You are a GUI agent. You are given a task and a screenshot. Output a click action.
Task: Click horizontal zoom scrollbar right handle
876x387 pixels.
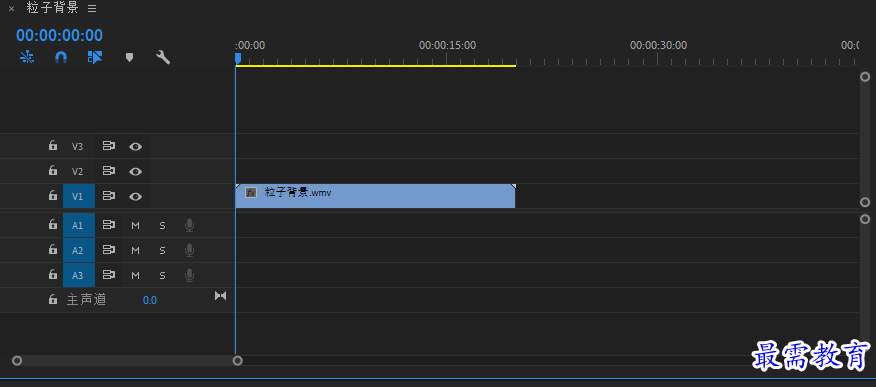[x=237, y=361]
